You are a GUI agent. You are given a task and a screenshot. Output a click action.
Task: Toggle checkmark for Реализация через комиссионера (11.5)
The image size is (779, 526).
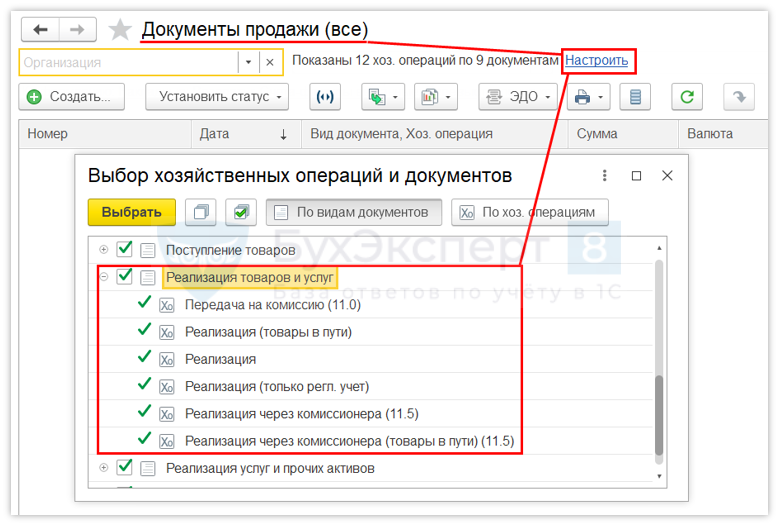tap(145, 412)
